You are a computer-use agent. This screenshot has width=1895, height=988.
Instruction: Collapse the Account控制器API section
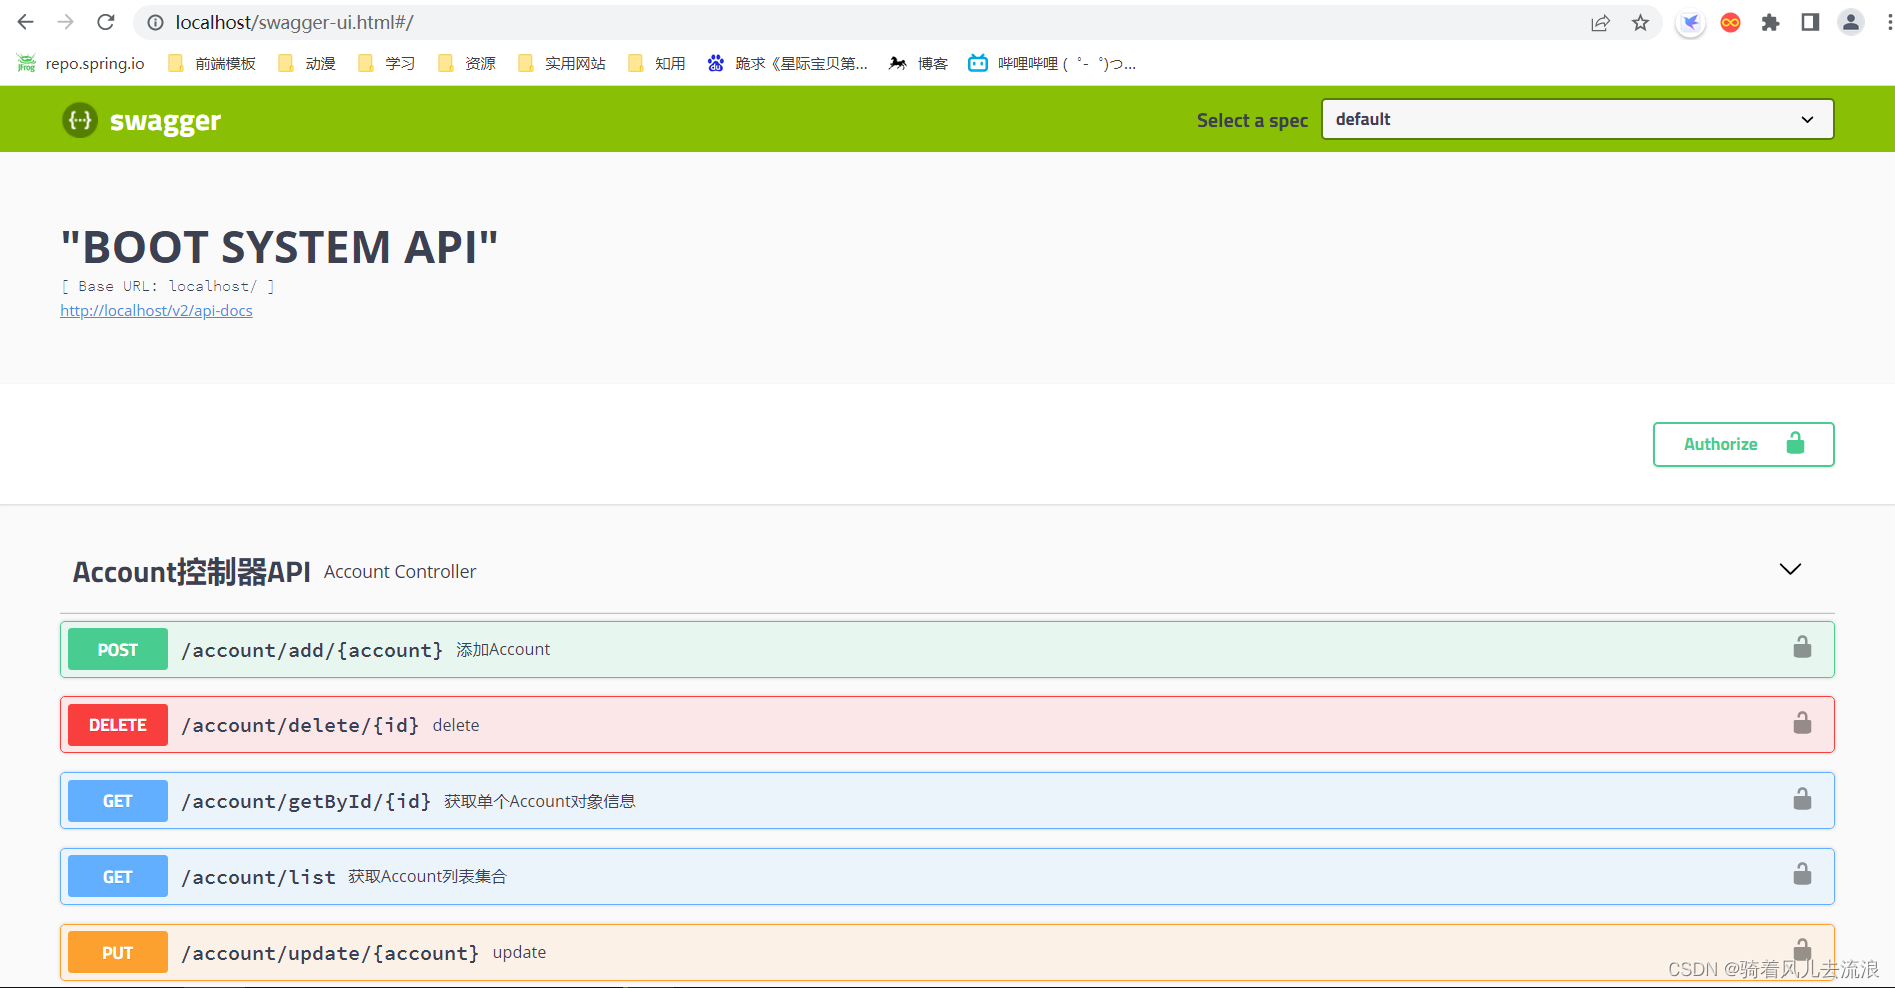[1789, 569]
